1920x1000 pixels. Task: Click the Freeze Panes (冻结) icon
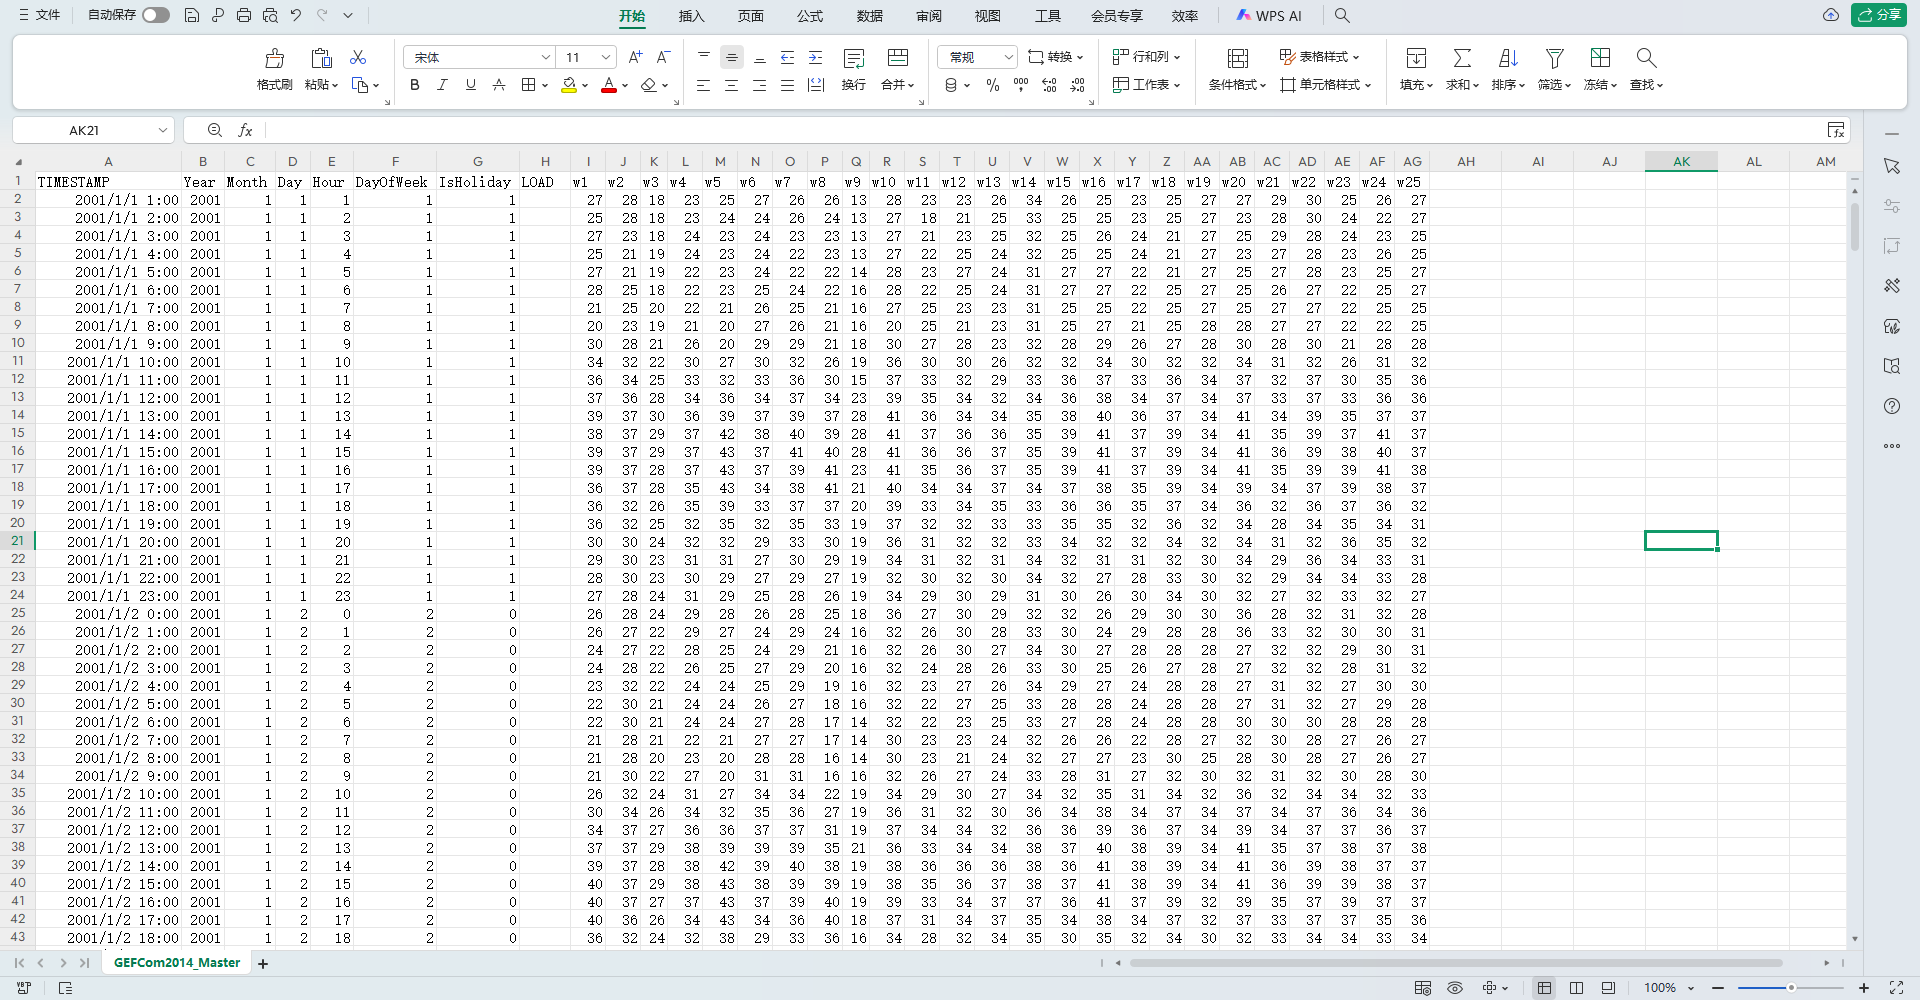1600,58
